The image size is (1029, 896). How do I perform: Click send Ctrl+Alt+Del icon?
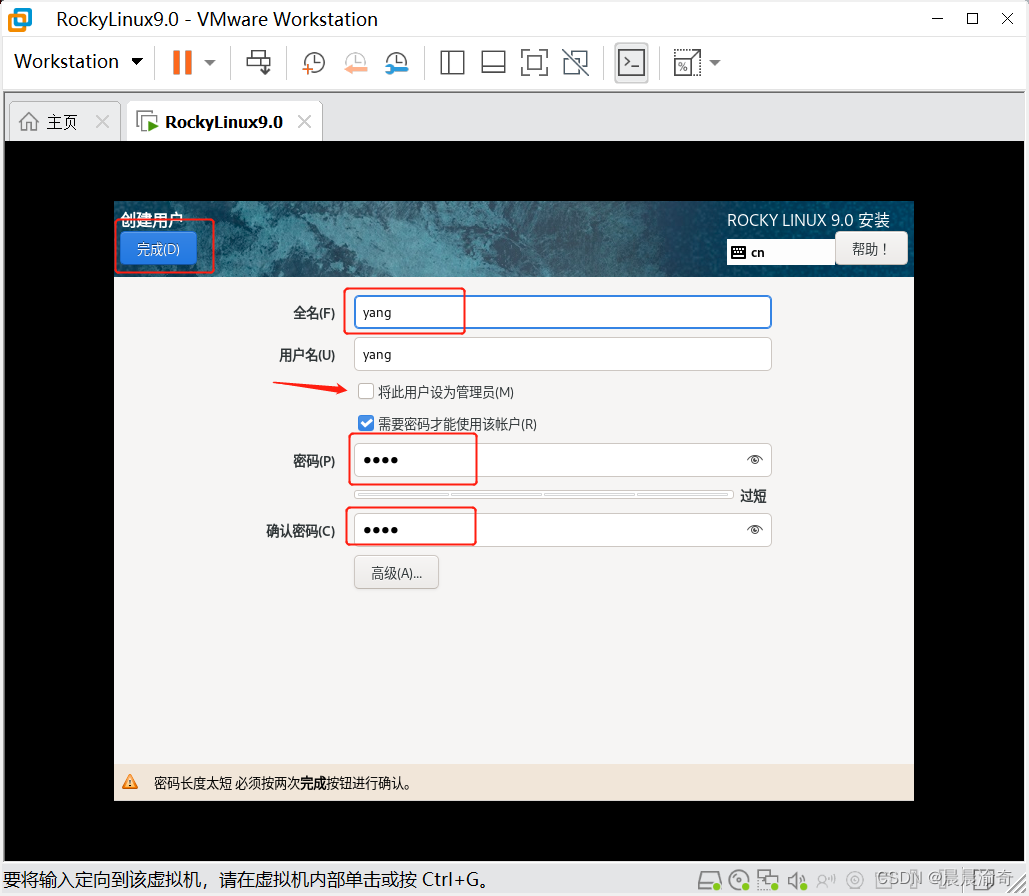point(259,62)
